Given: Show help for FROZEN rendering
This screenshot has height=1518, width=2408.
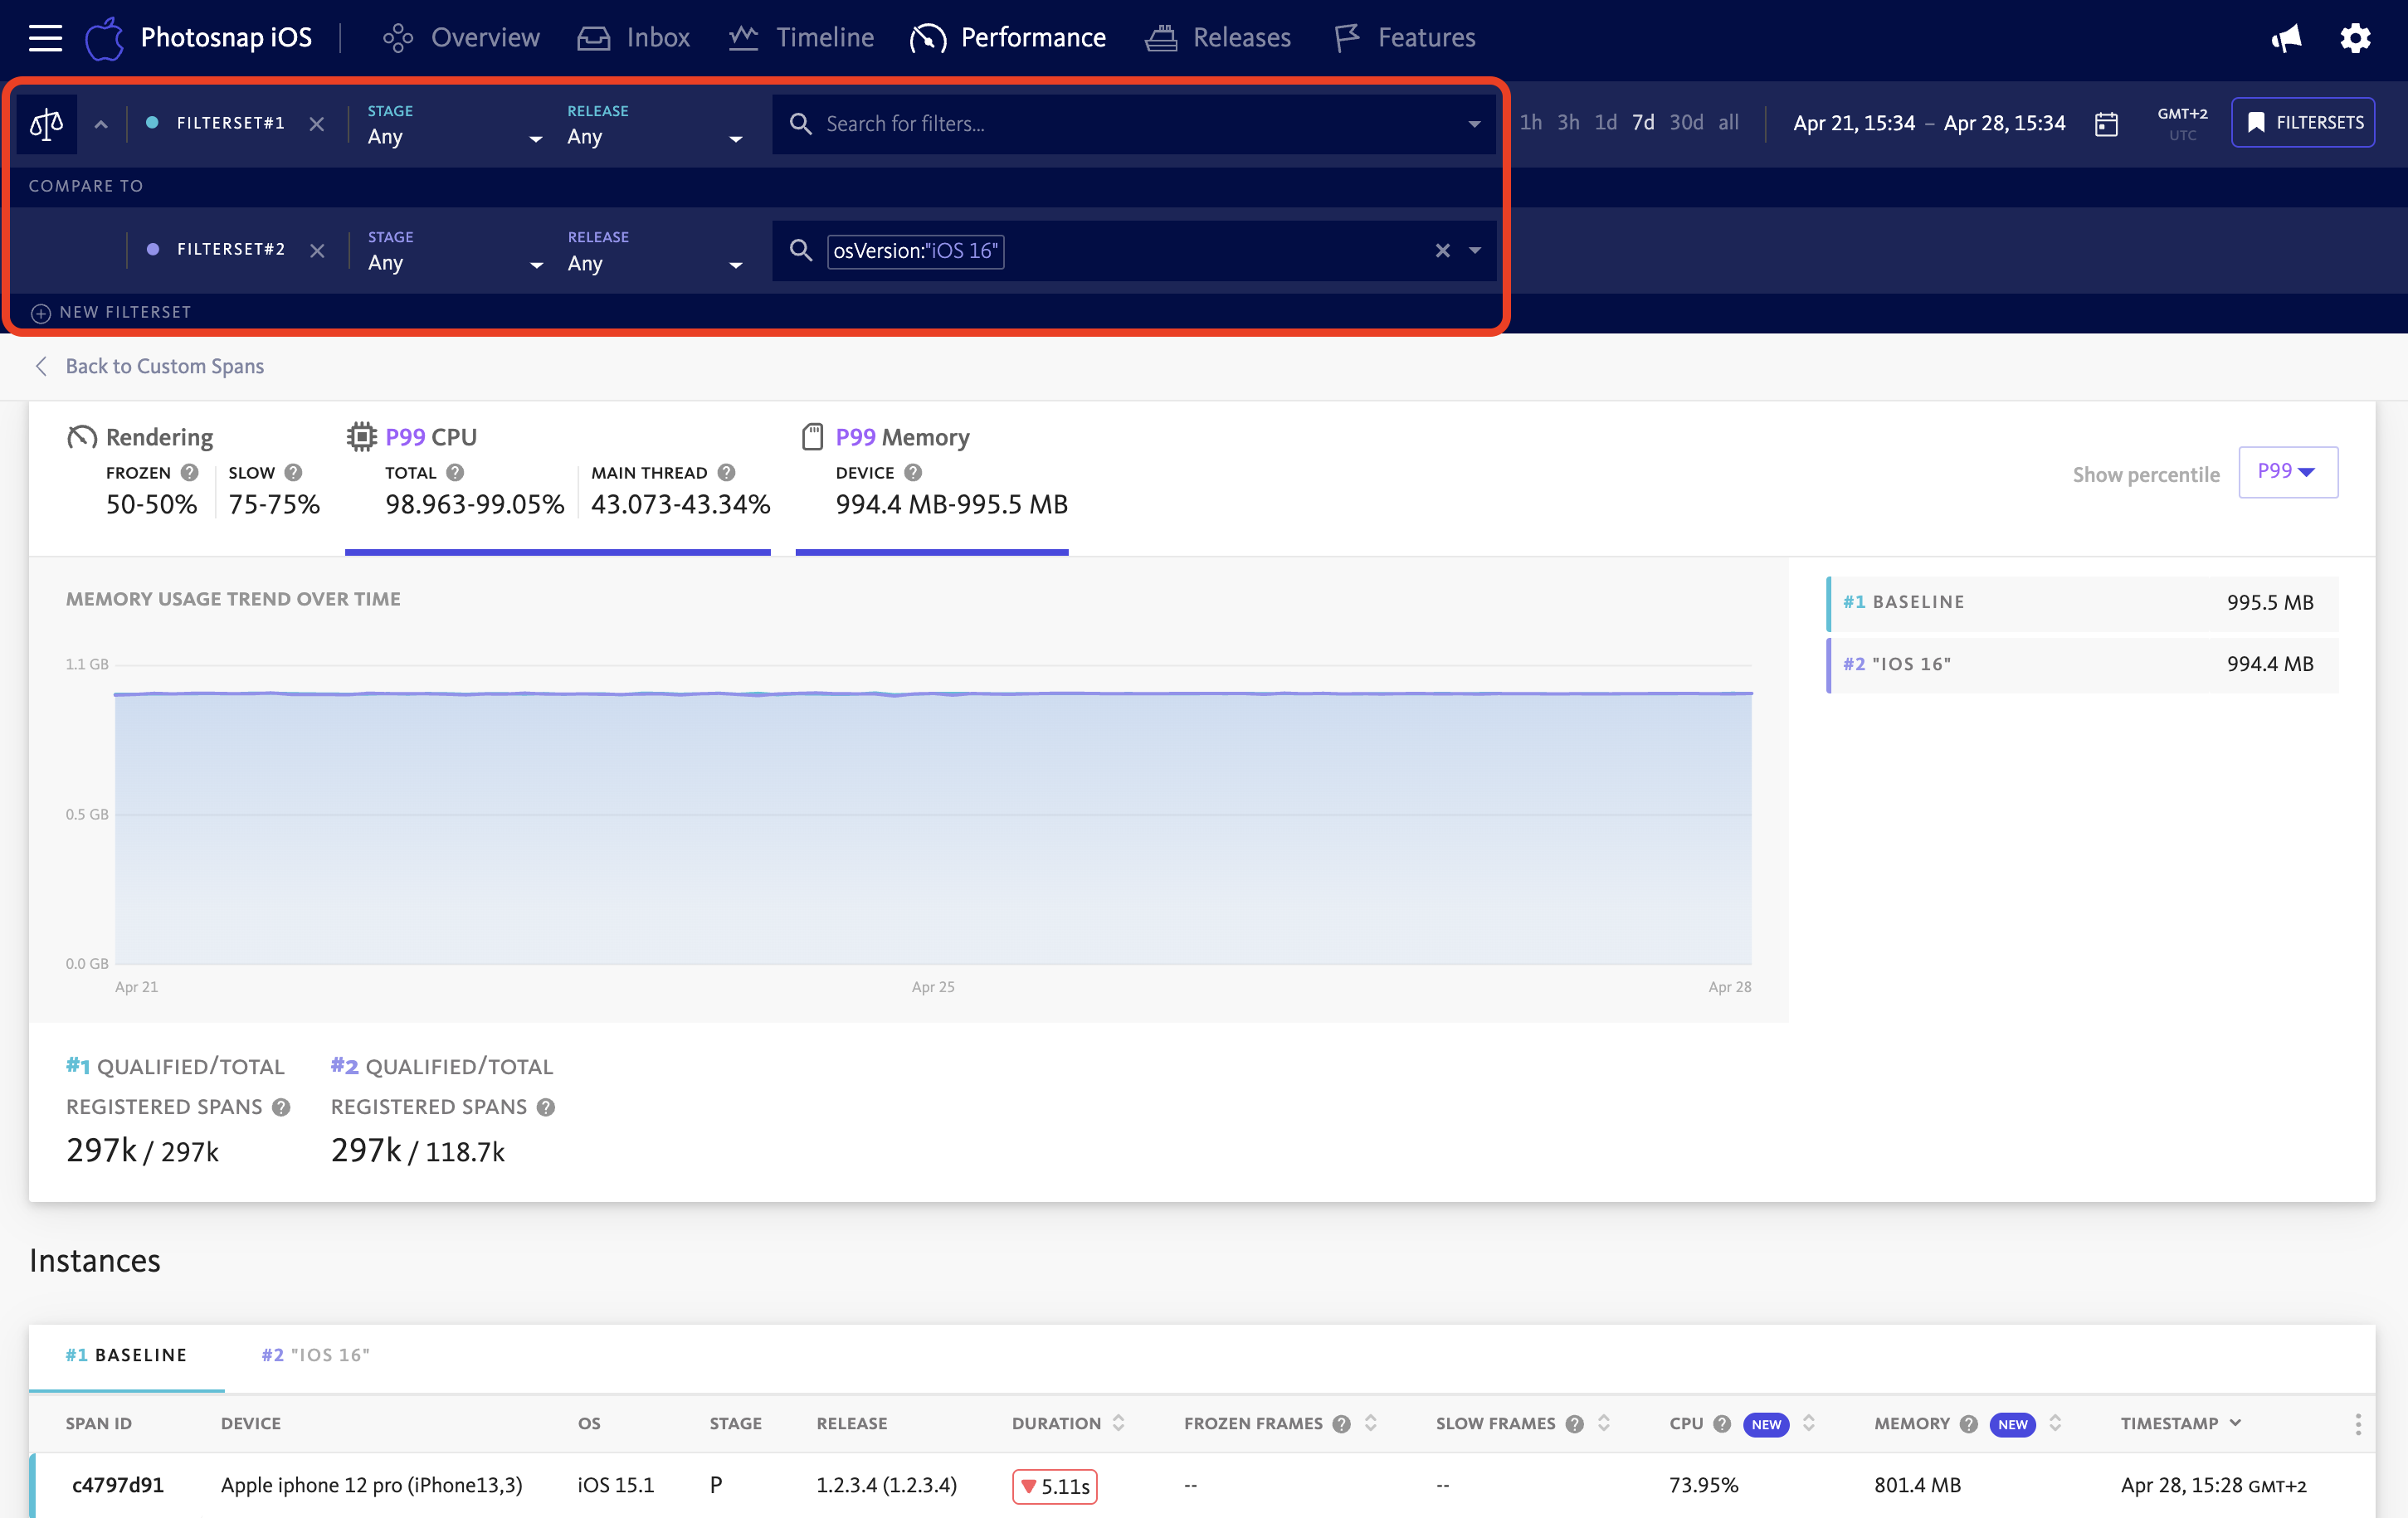Looking at the screenshot, I should 189,472.
